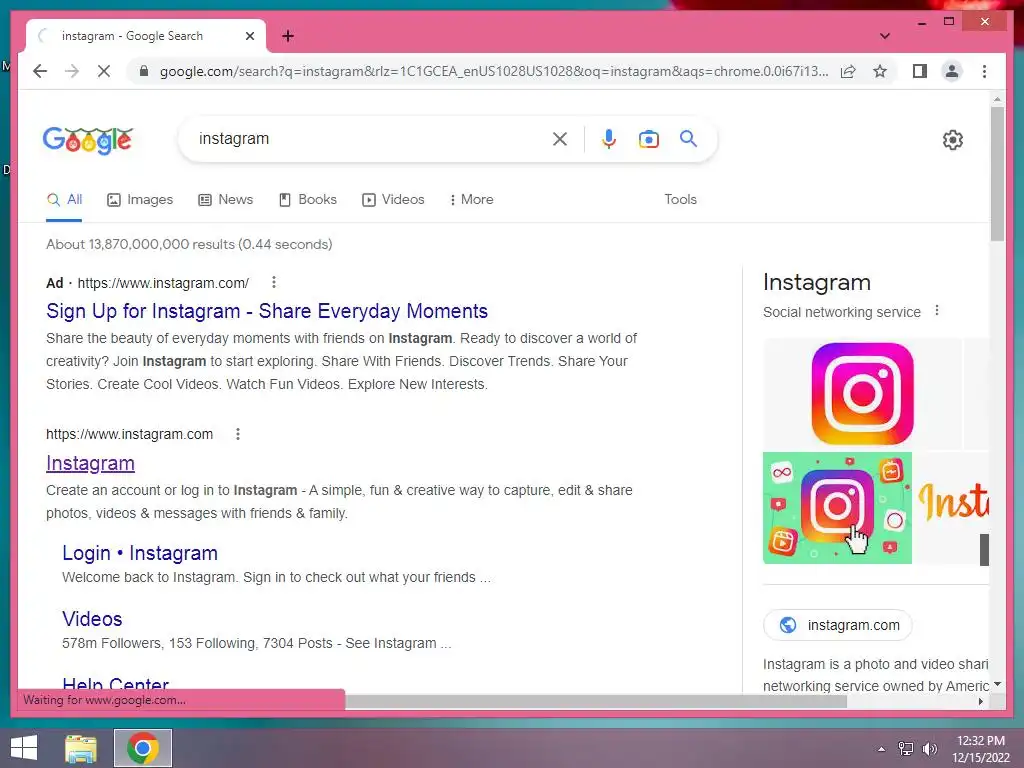The height and width of the screenshot is (768, 1024).
Task: Open a new browser tab
Action: (288, 36)
